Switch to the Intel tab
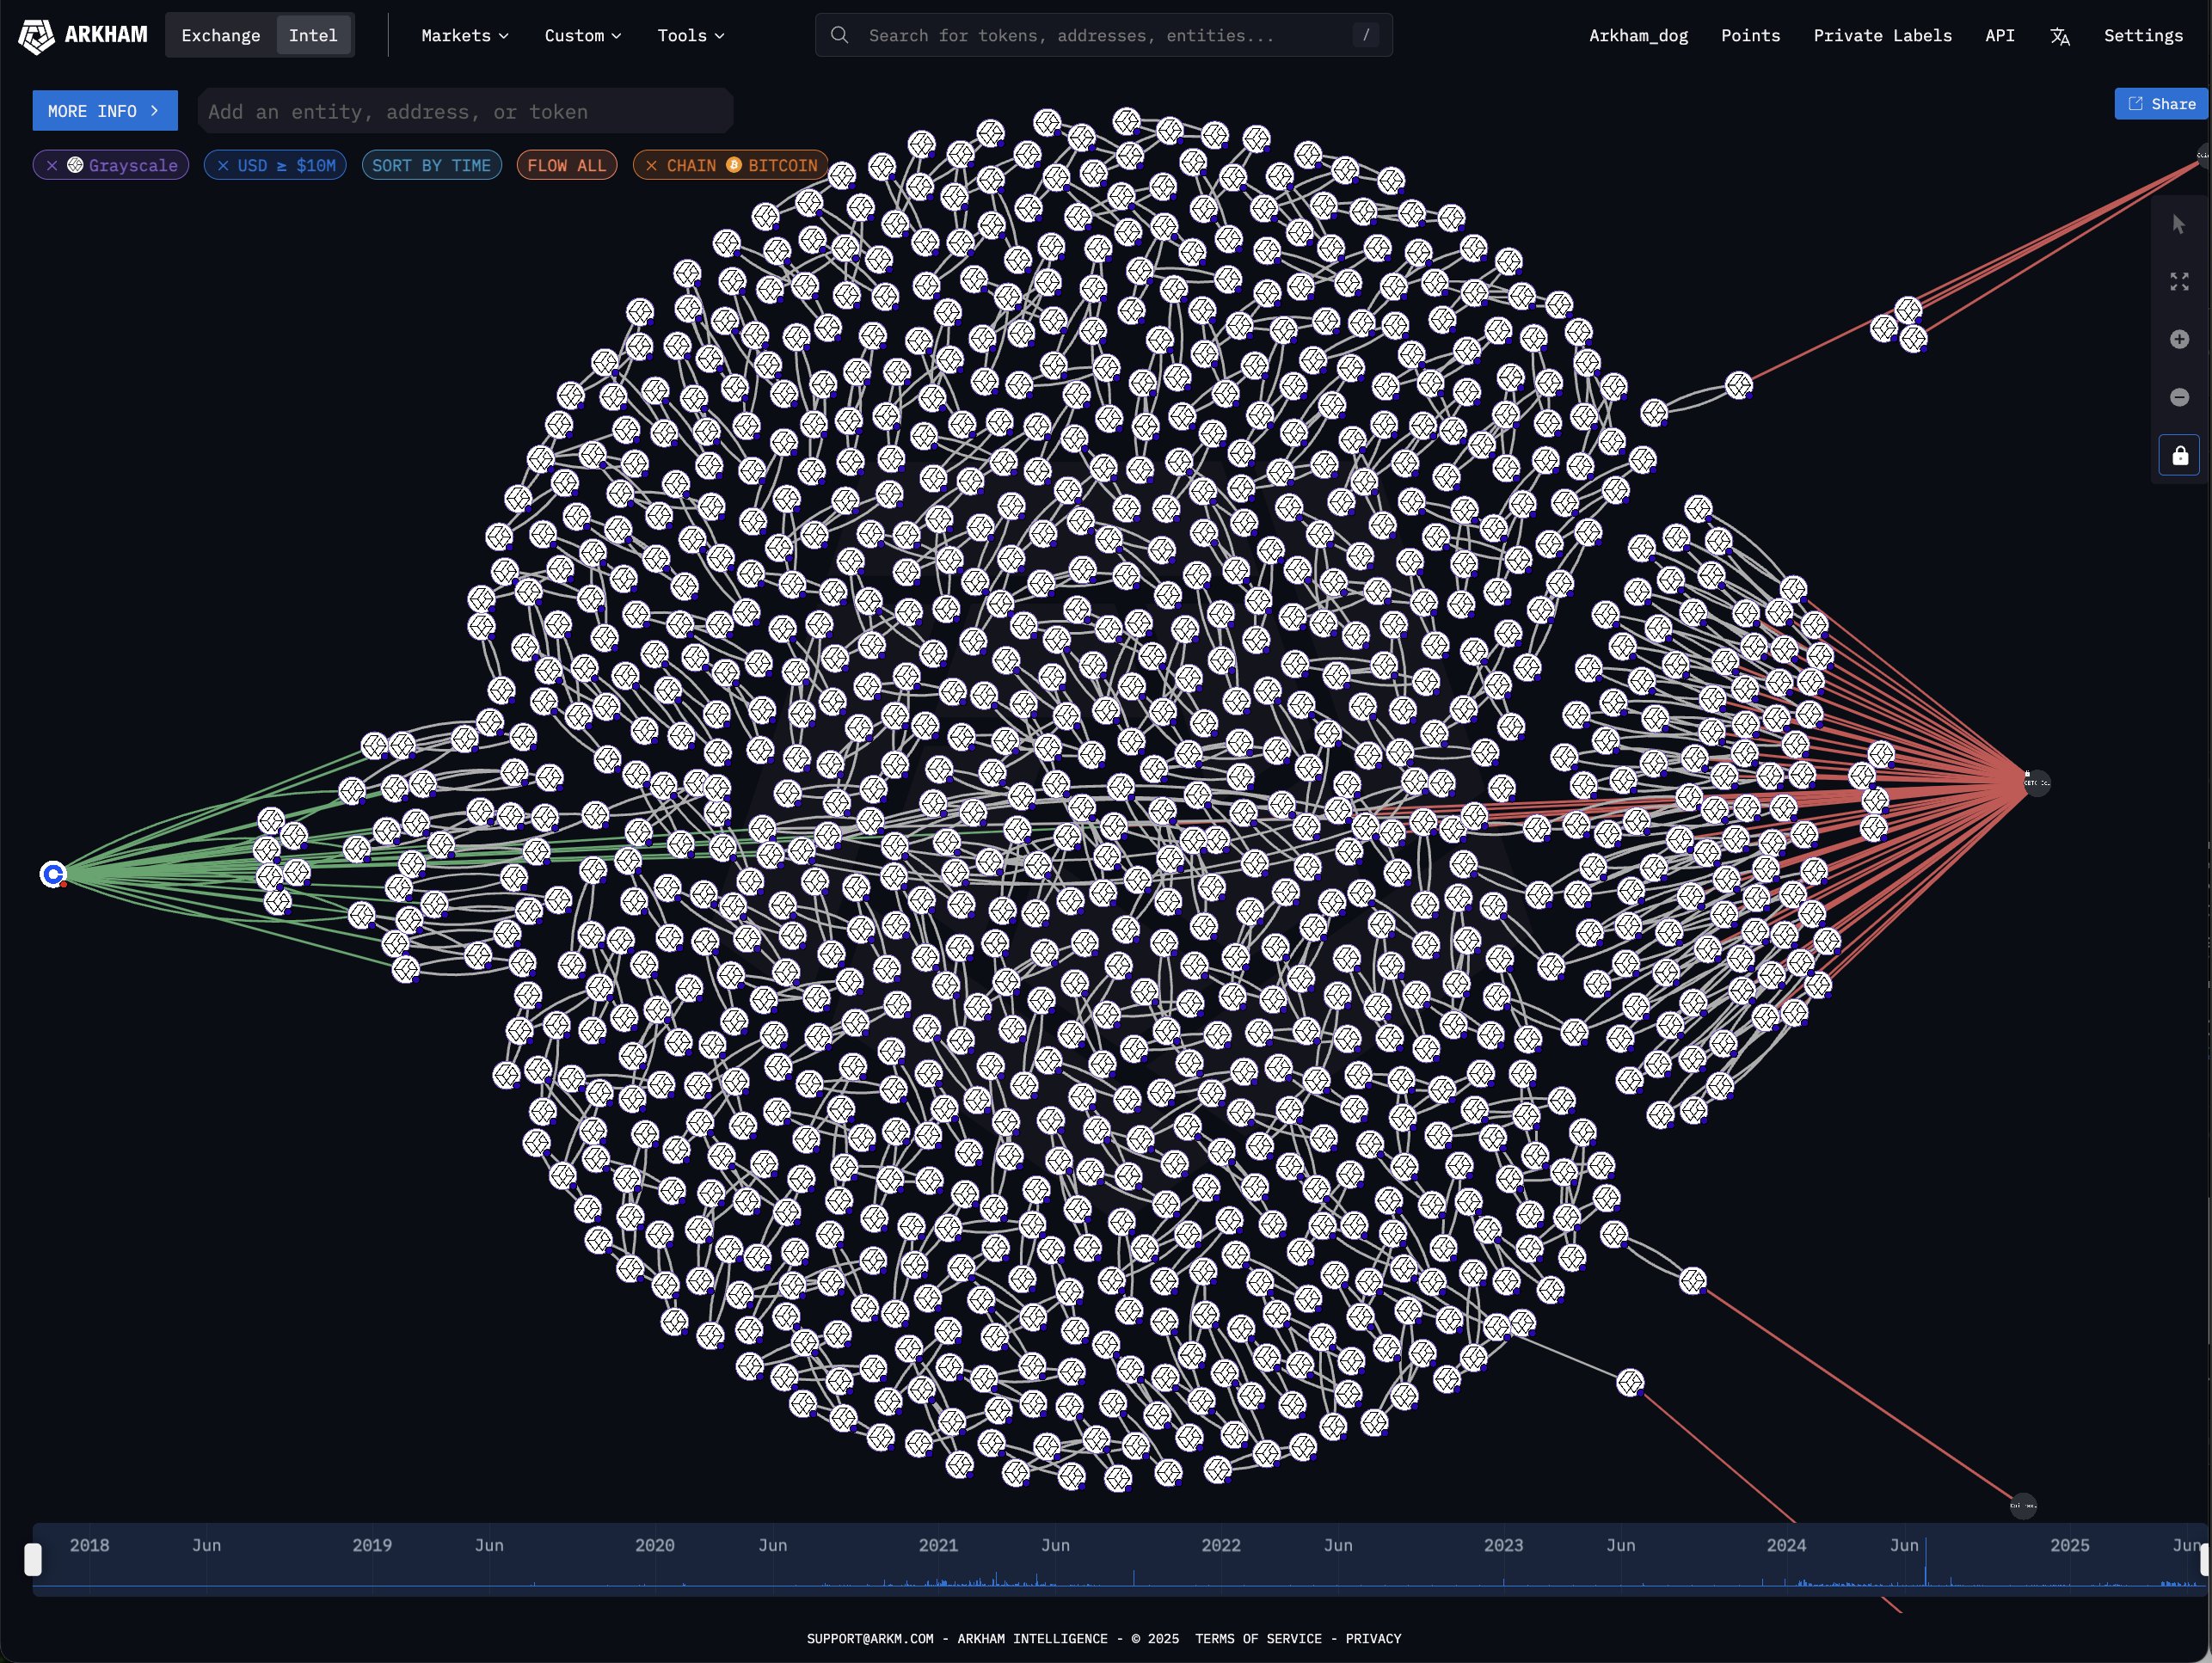 (x=313, y=35)
